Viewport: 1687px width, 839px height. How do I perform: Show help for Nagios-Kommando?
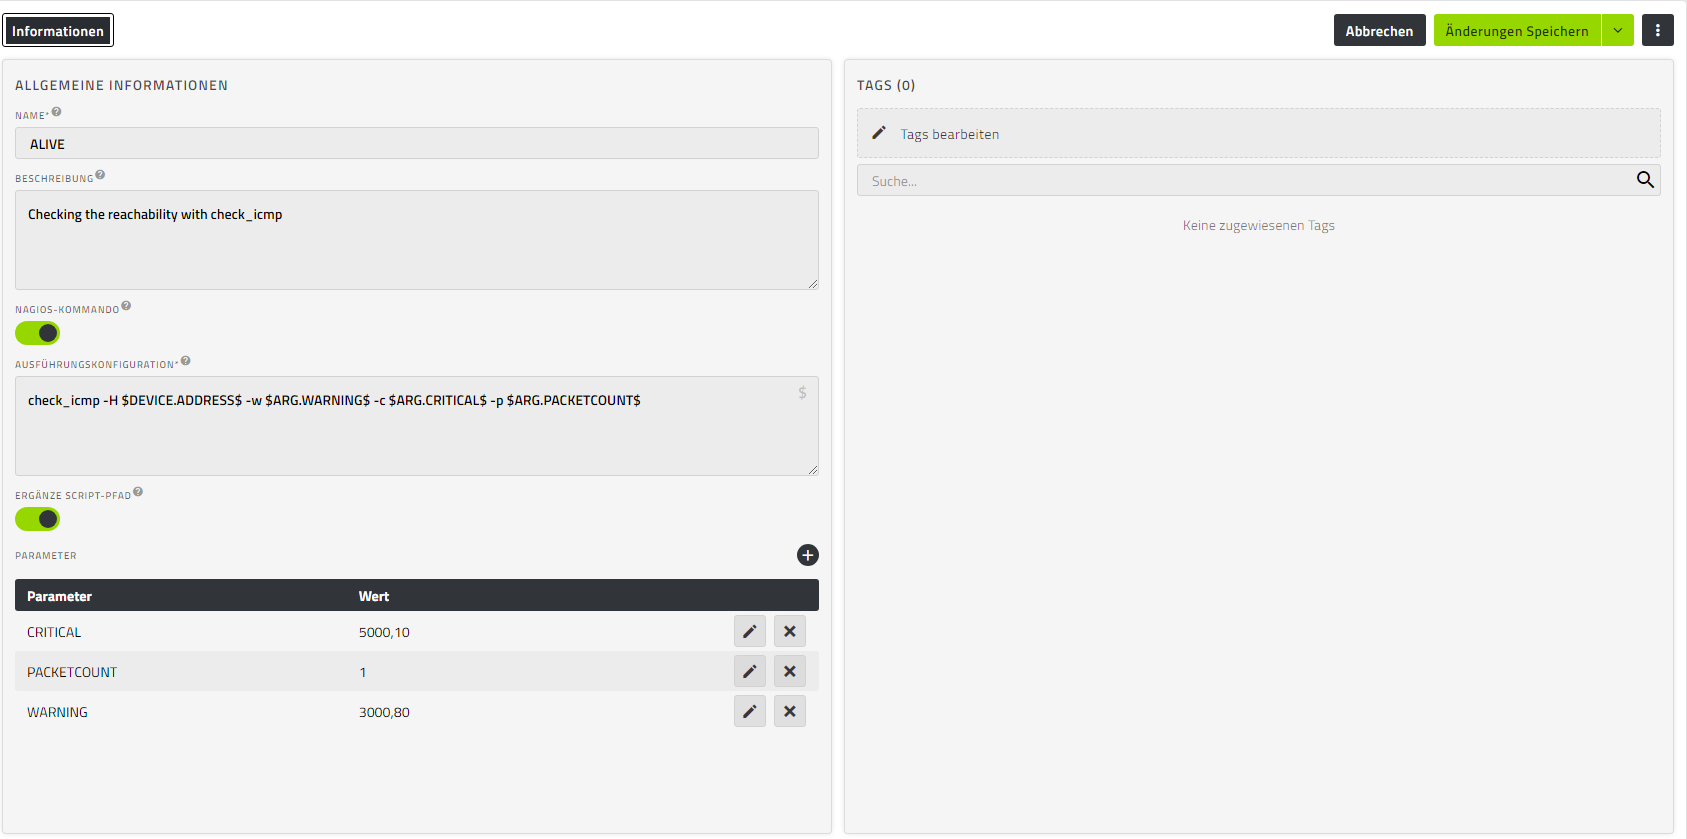pyautogui.click(x=126, y=306)
